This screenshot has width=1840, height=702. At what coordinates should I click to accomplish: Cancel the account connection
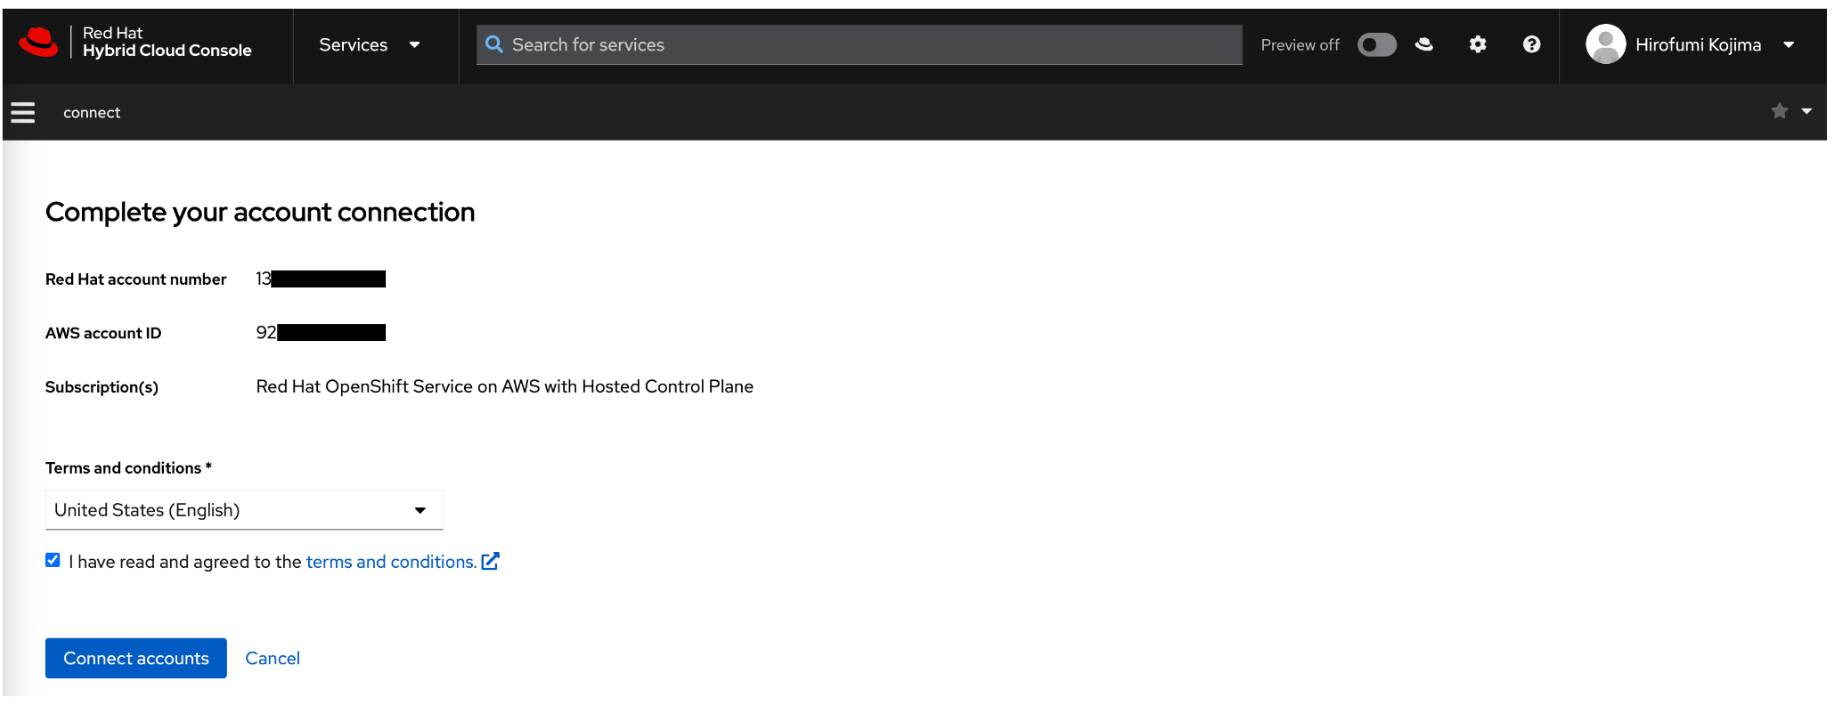coord(273,658)
